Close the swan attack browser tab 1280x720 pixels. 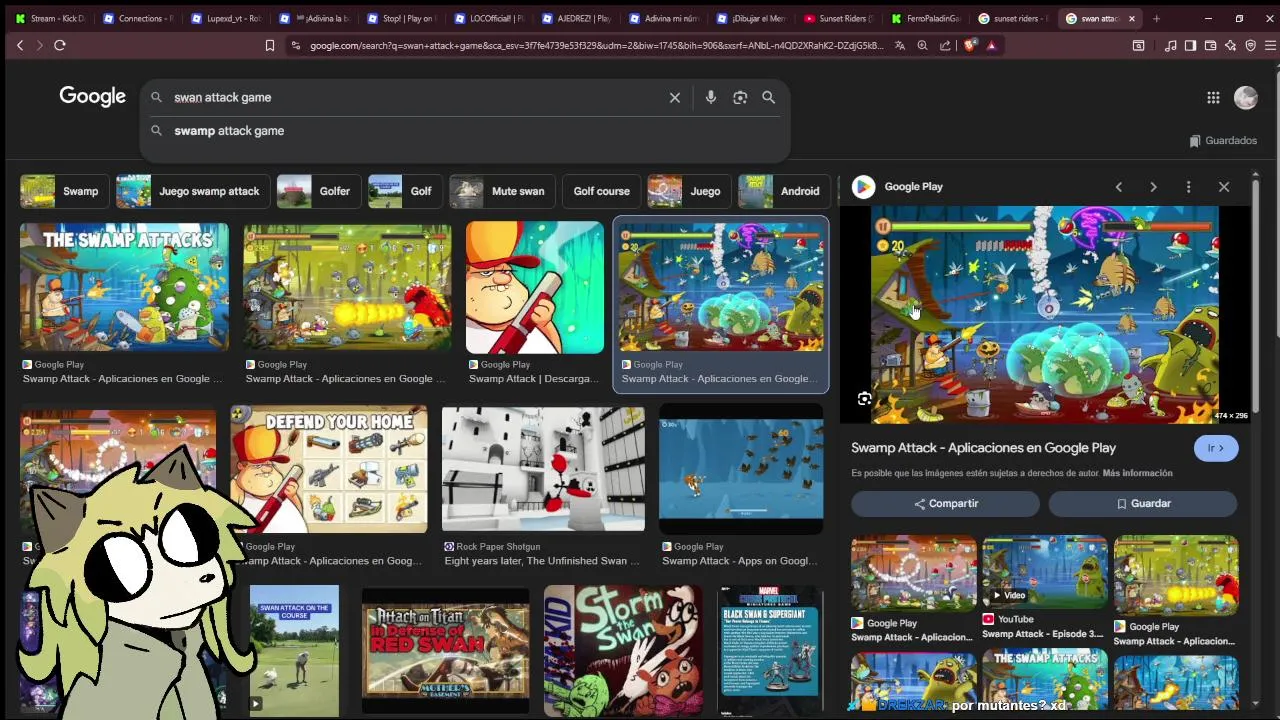(1132, 18)
